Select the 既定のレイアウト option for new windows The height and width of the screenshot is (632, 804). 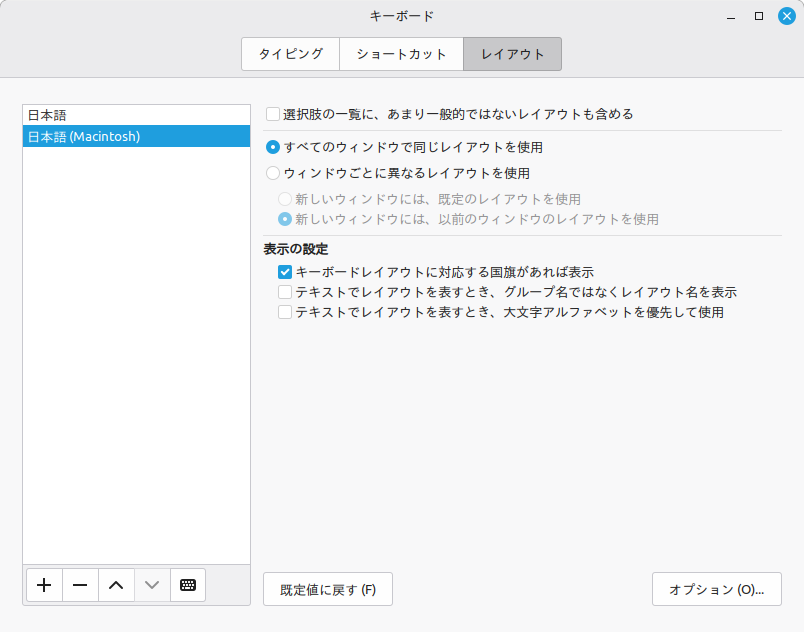pyautogui.click(x=284, y=198)
